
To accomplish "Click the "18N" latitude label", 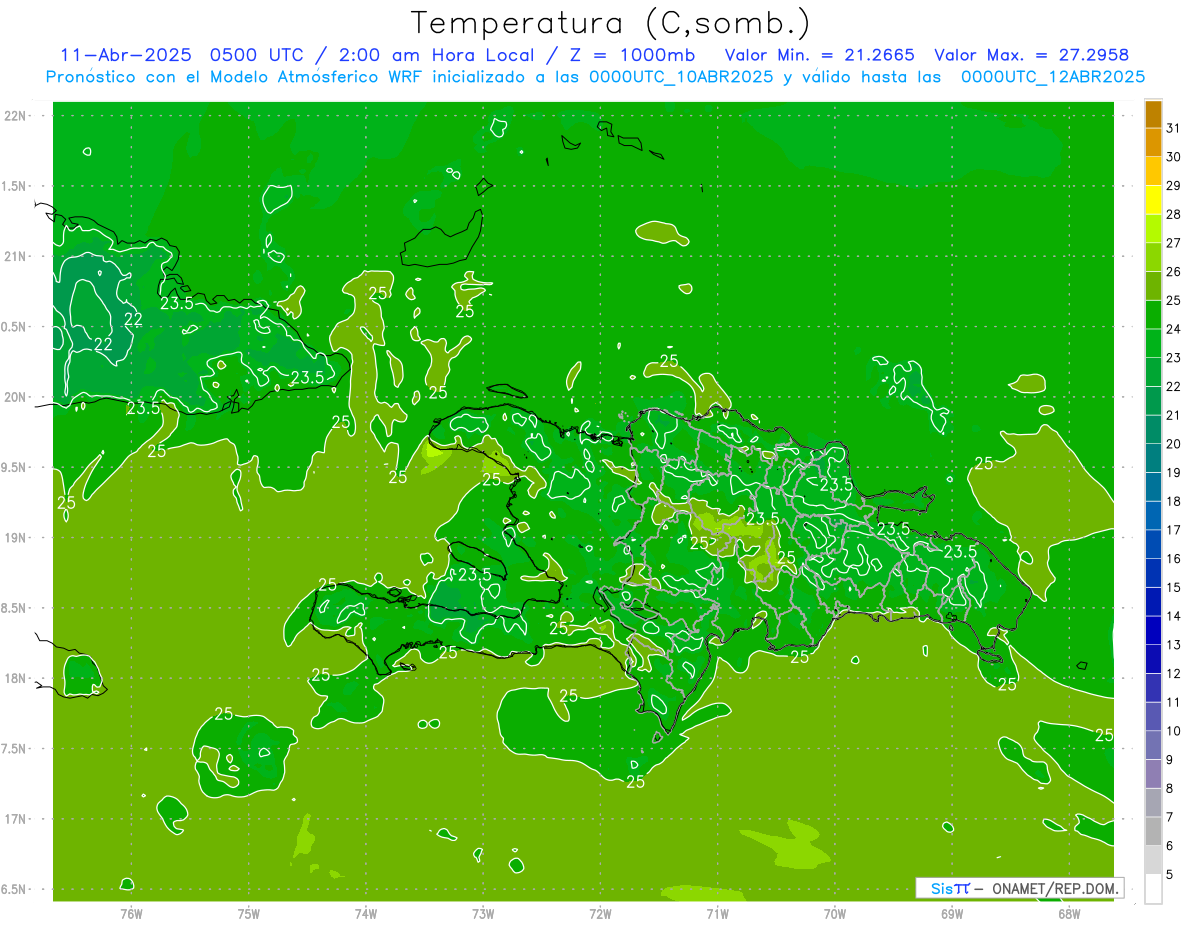I will tap(15, 679).
